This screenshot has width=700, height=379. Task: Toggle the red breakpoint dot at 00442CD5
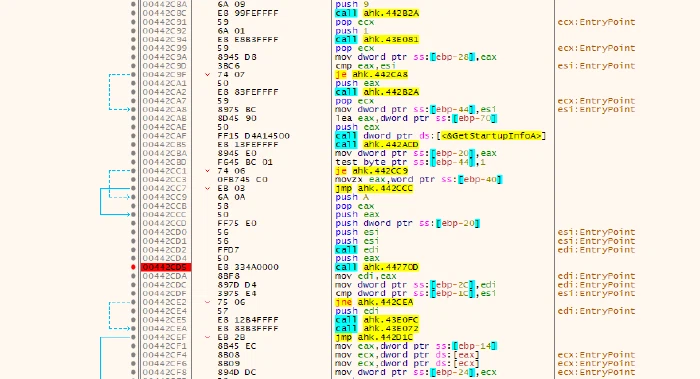(133, 267)
